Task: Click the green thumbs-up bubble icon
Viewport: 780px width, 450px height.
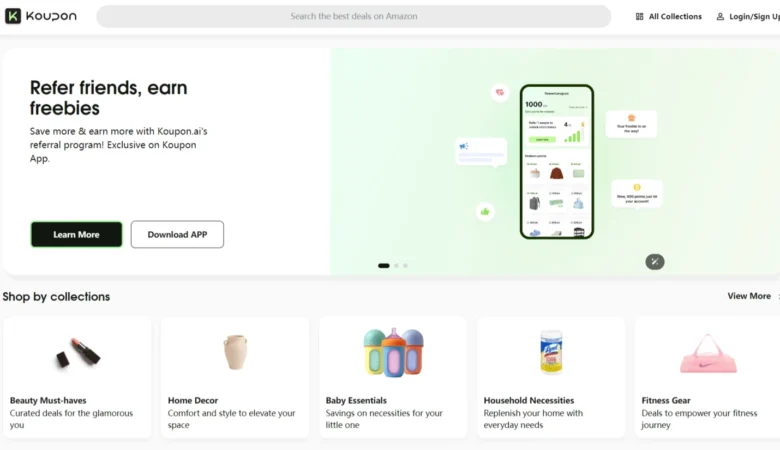Action: 485,212
